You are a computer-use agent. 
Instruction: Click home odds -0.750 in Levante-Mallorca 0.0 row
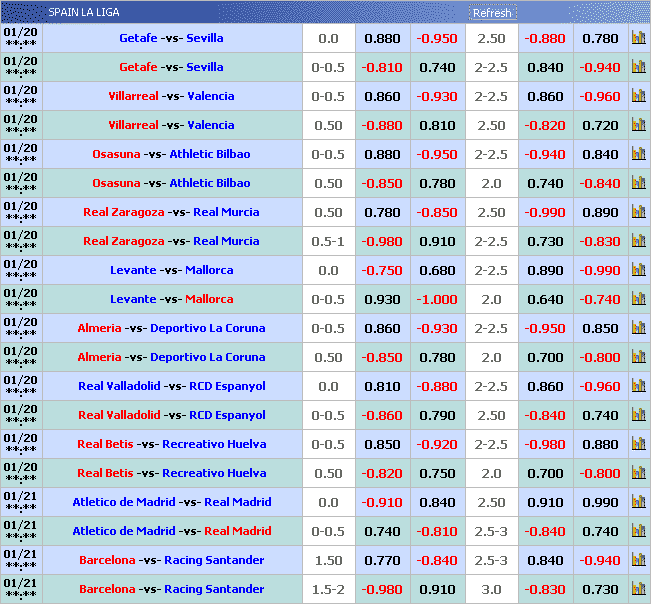pyautogui.click(x=382, y=270)
